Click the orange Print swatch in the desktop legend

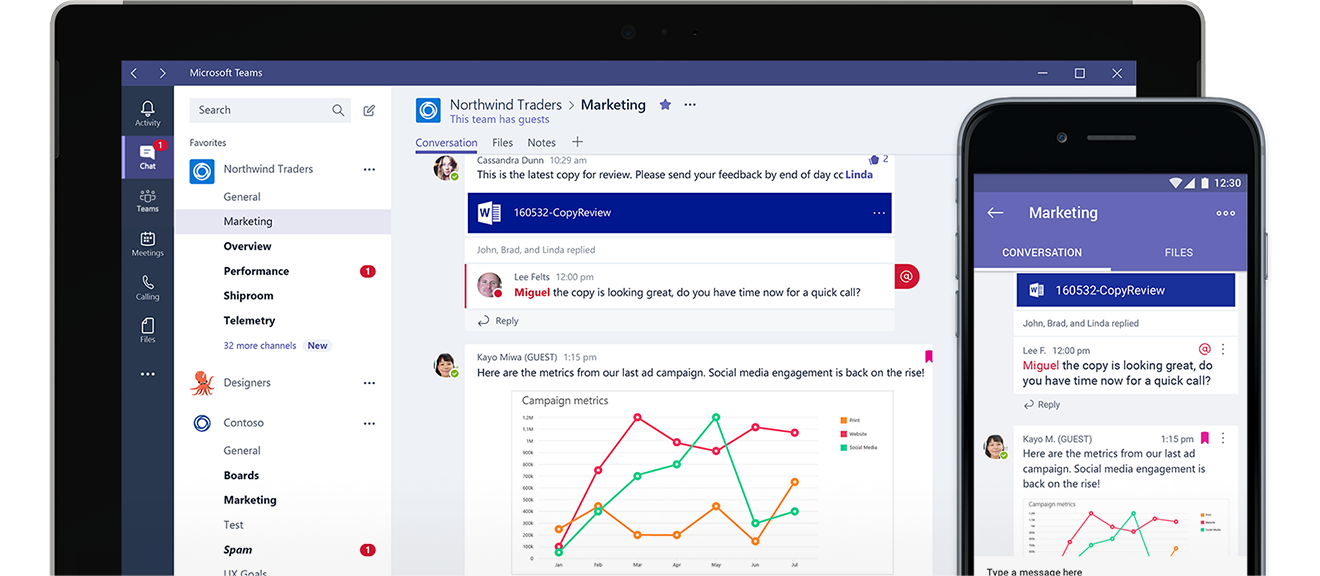844,421
